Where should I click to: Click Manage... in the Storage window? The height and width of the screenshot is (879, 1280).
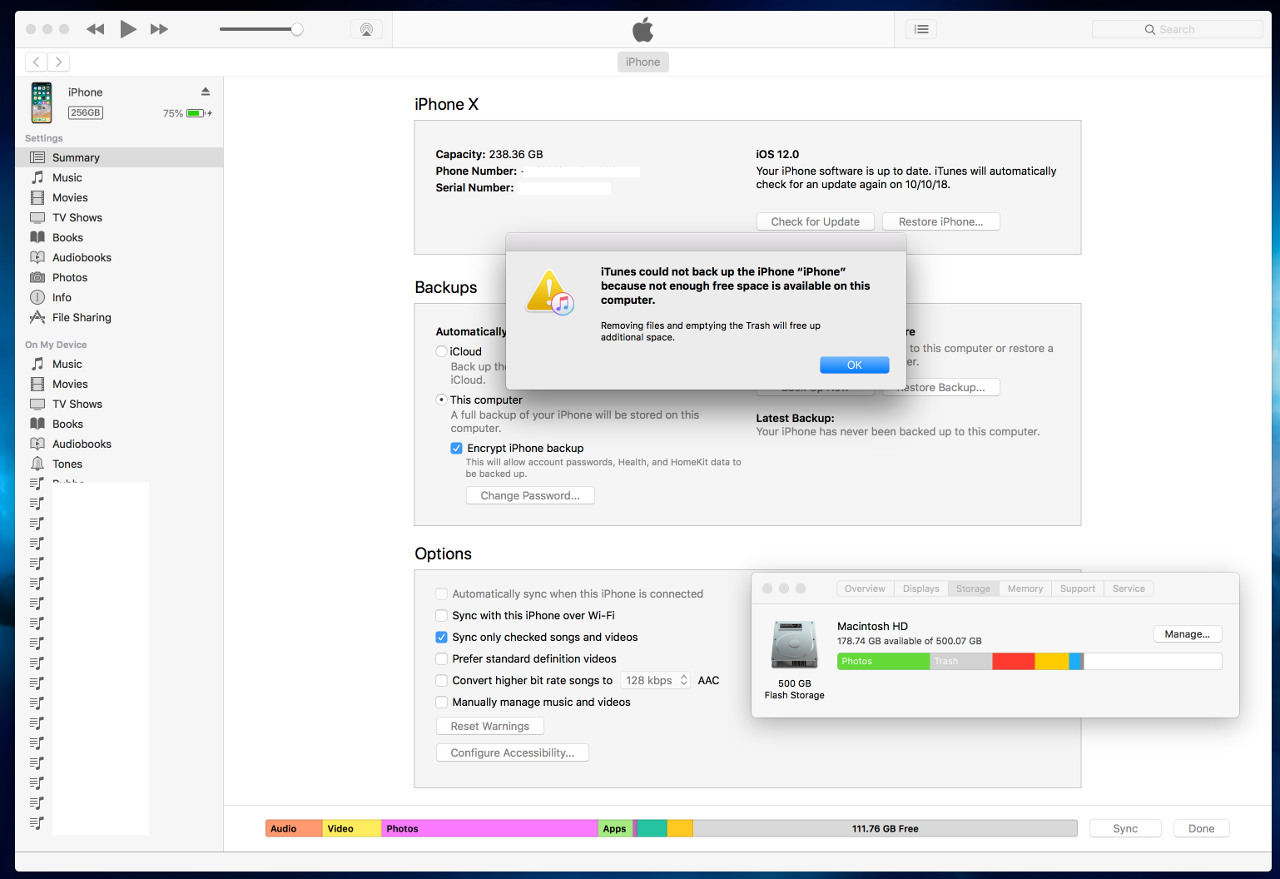click(1187, 634)
